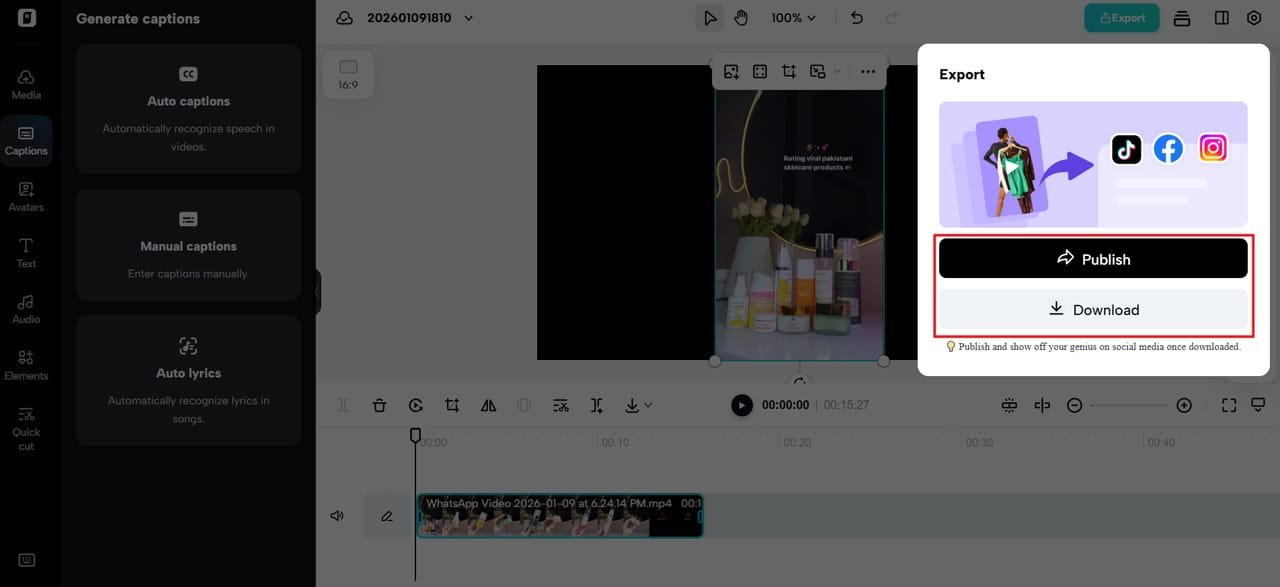This screenshot has width=1280, height=587.
Task: Switch to the Audio tab in sidebar
Action: tap(26, 308)
